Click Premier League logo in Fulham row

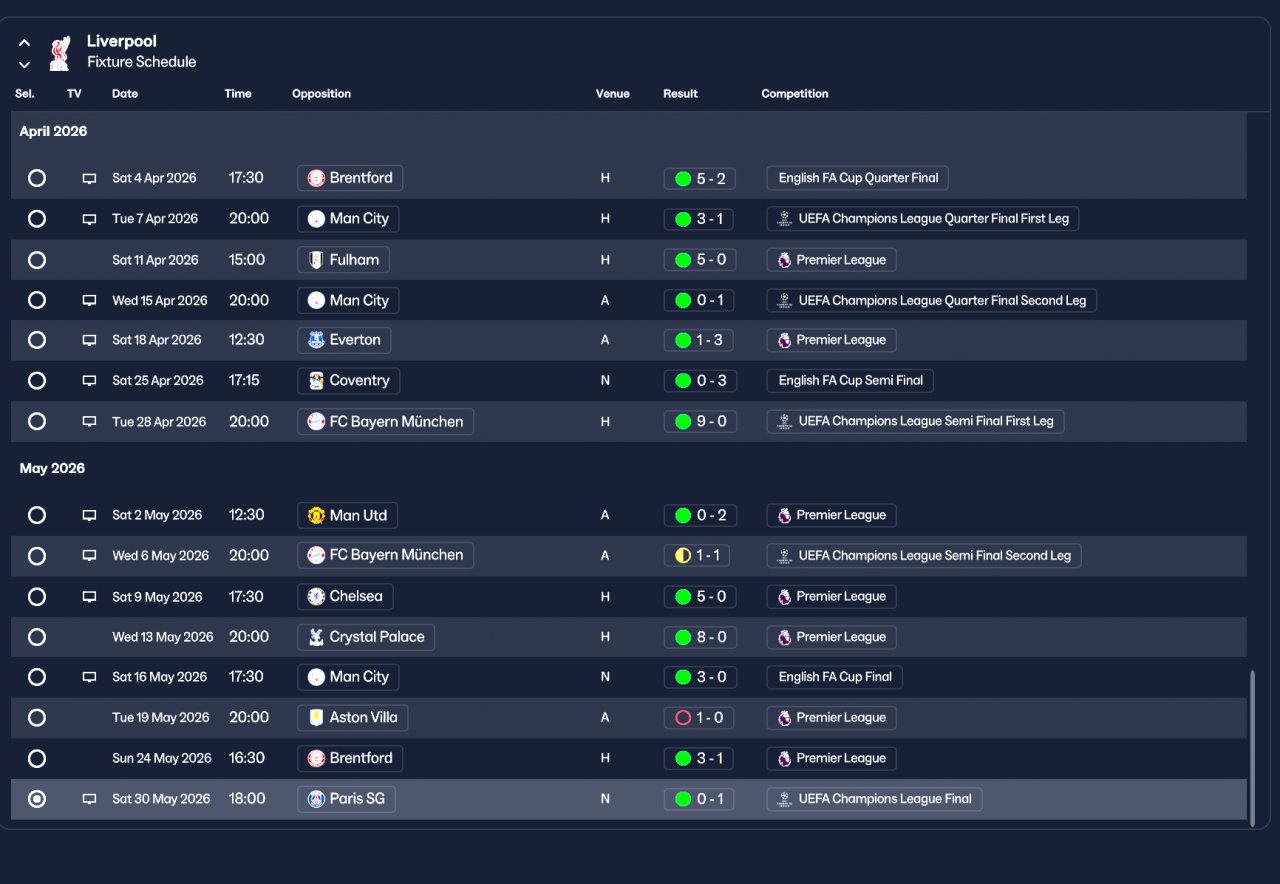[784, 260]
